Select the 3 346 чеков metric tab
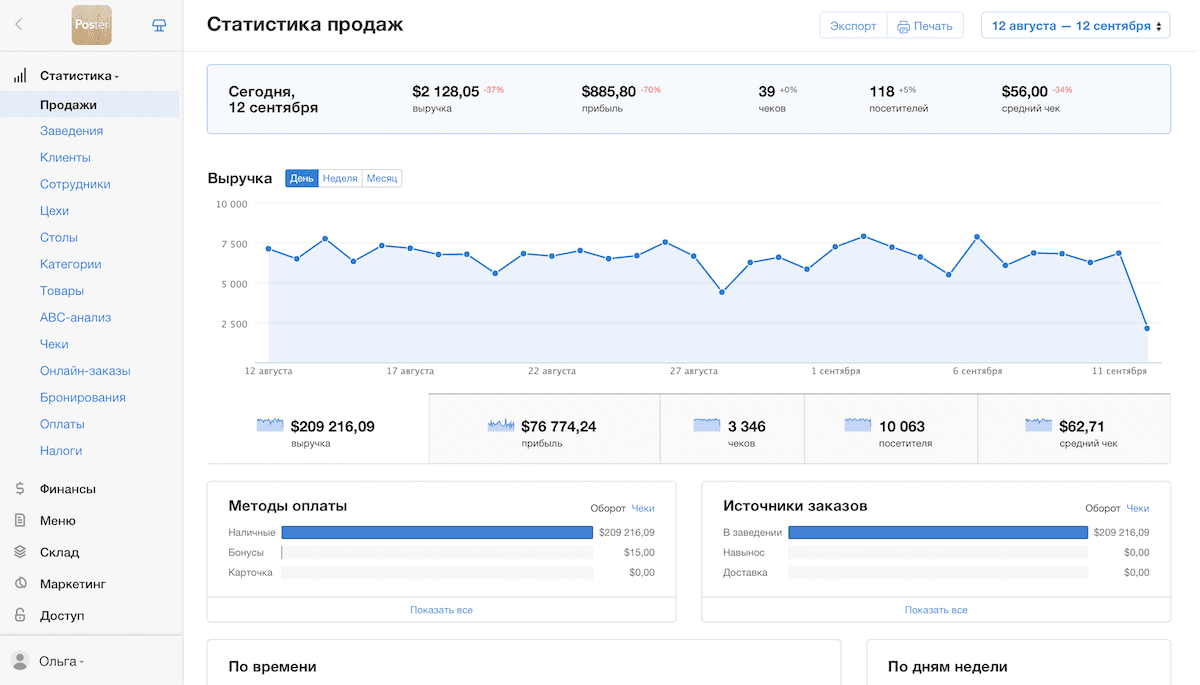Image resolution: width=1200 pixels, height=685 pixels. tap(732, 429)
